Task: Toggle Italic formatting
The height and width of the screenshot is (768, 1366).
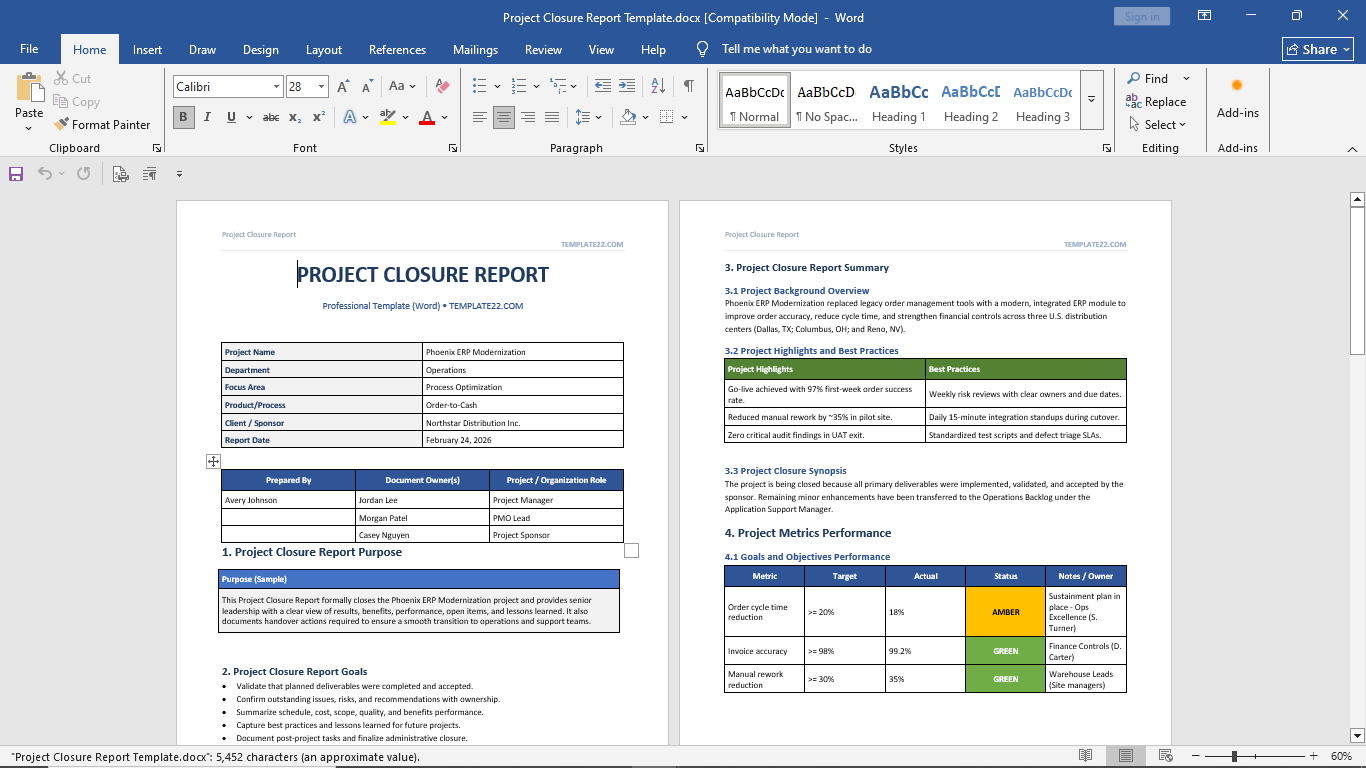Action: (x=207, y=117)
